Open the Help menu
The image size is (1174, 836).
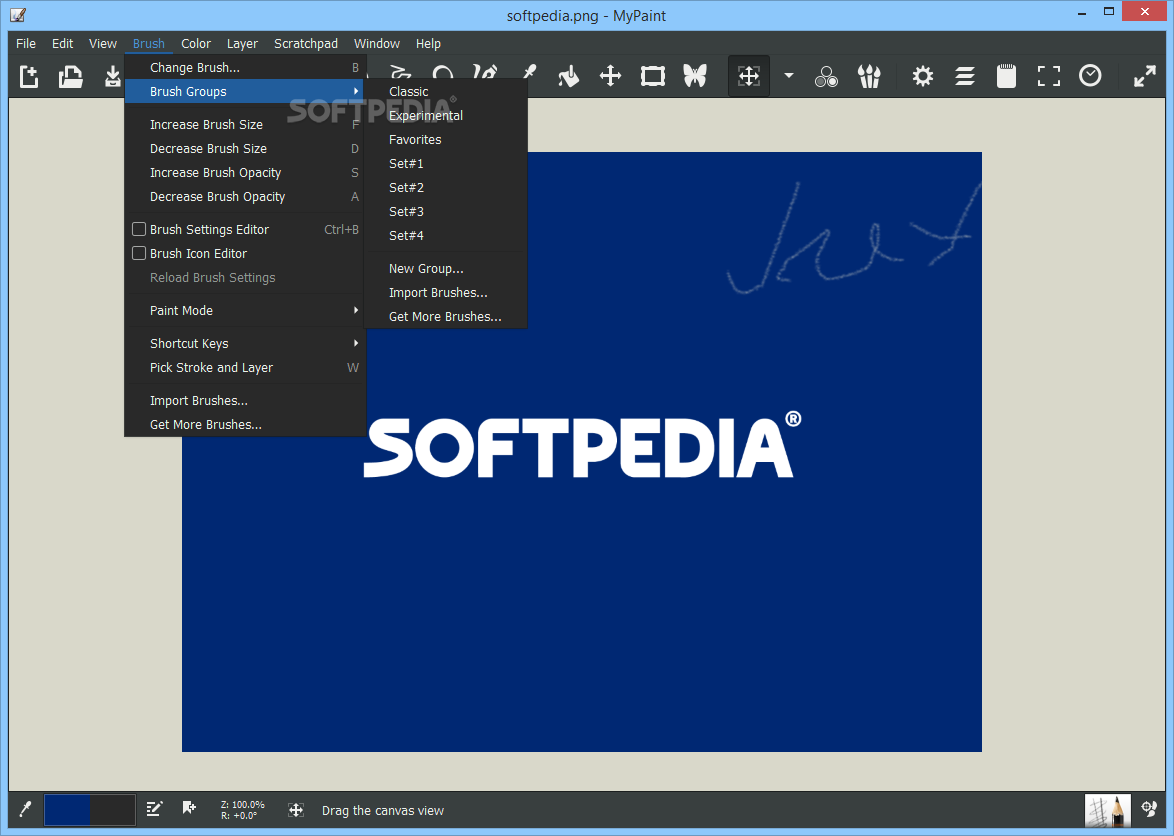(x=428, y=43)
